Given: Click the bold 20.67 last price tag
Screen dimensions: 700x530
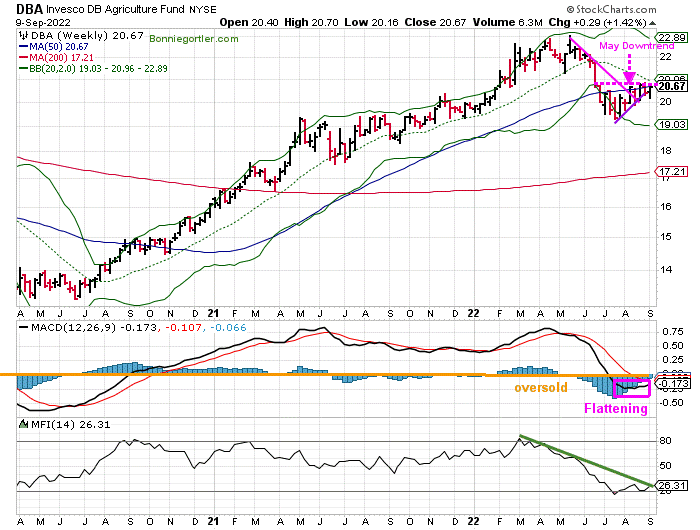Looking at the screenshot, I should point(672,86).
